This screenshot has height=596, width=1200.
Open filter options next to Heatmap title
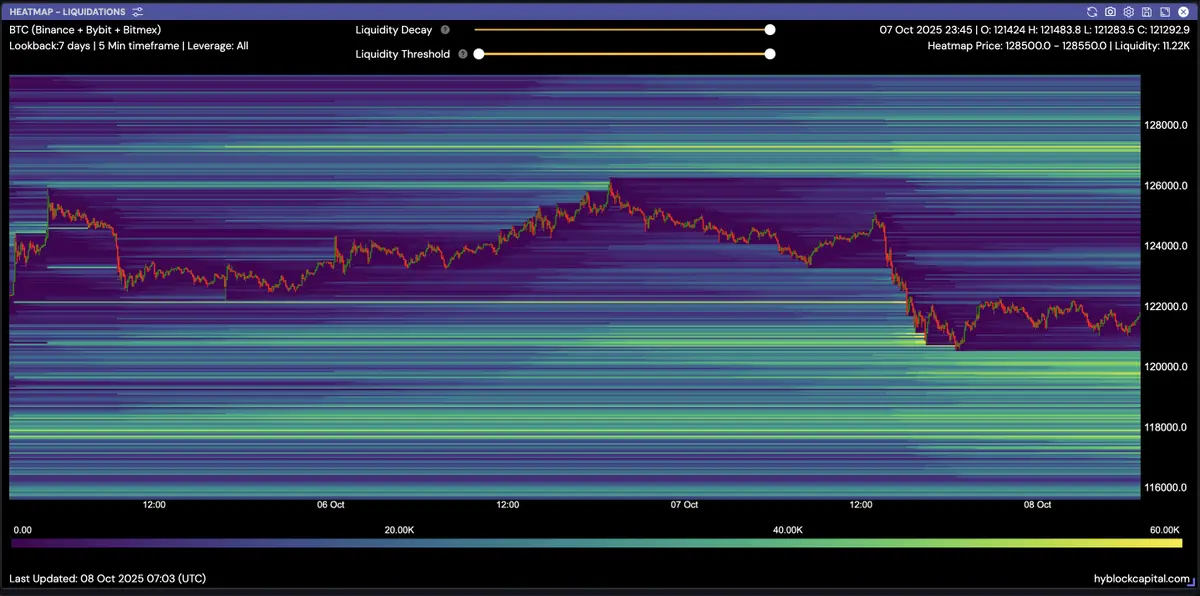click(137, 12)
